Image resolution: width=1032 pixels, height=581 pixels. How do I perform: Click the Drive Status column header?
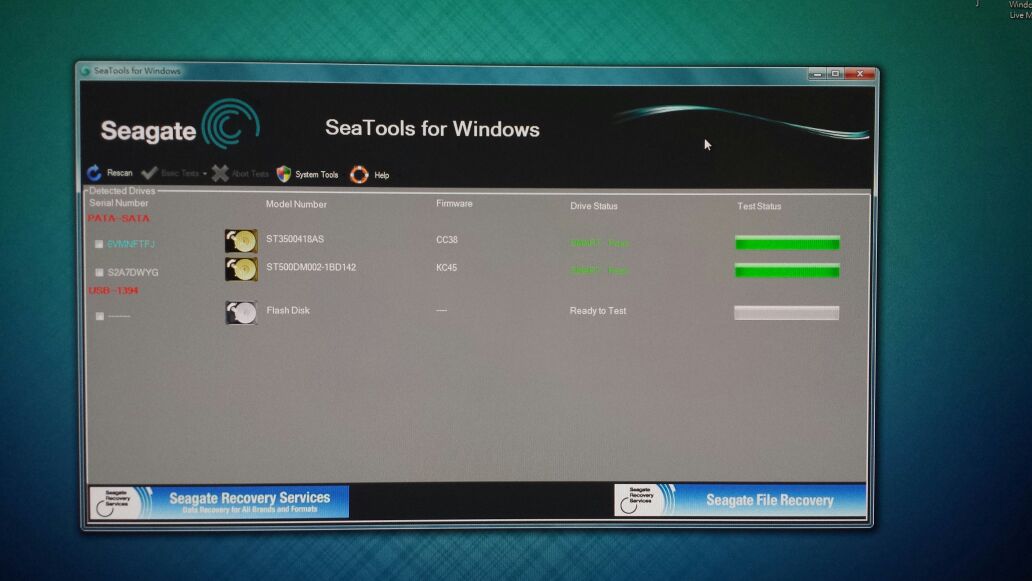594,206
